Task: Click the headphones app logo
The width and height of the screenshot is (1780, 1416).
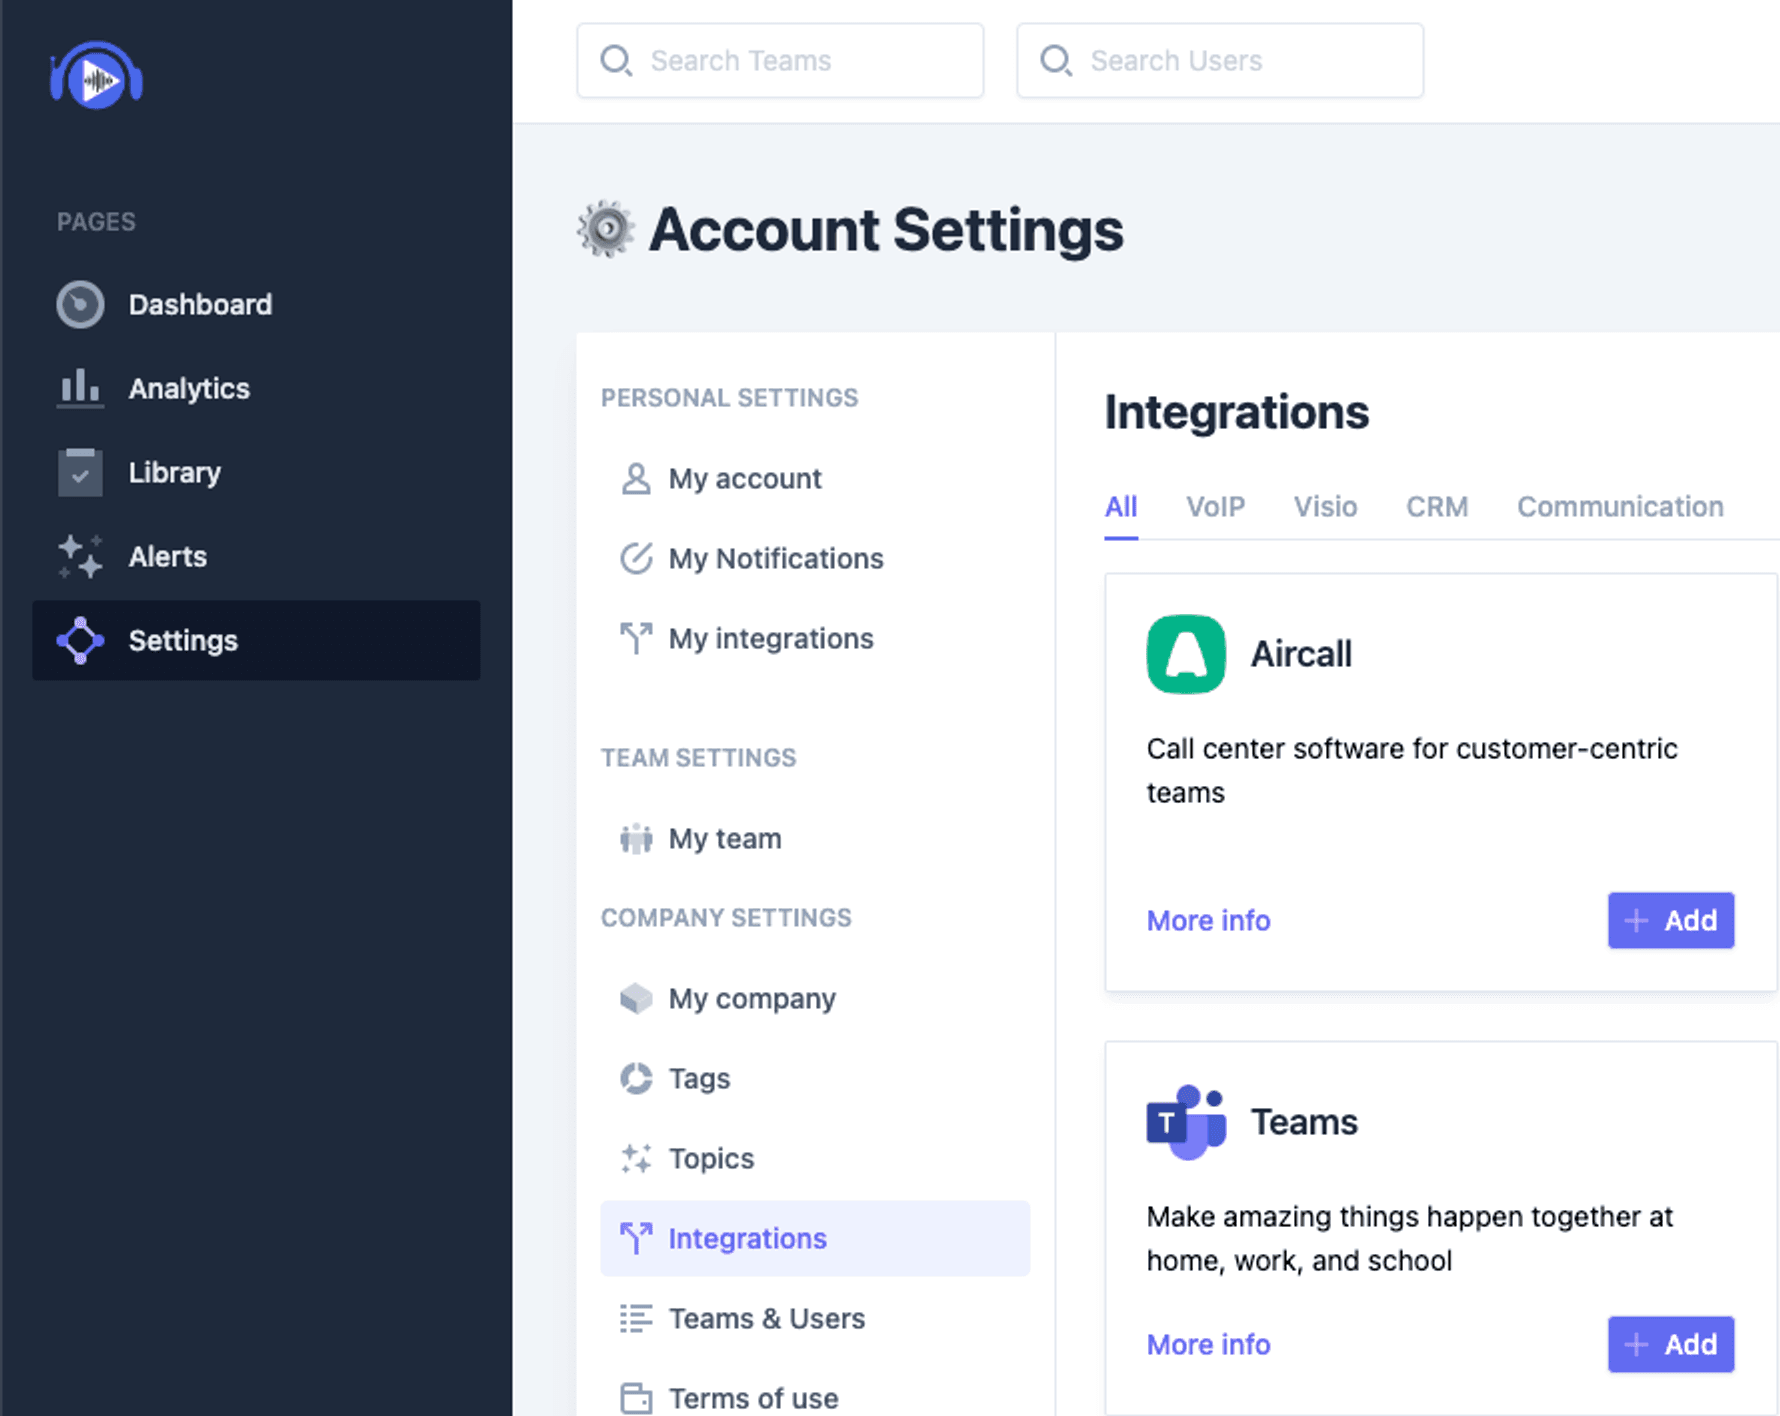Action: (96, 77)
